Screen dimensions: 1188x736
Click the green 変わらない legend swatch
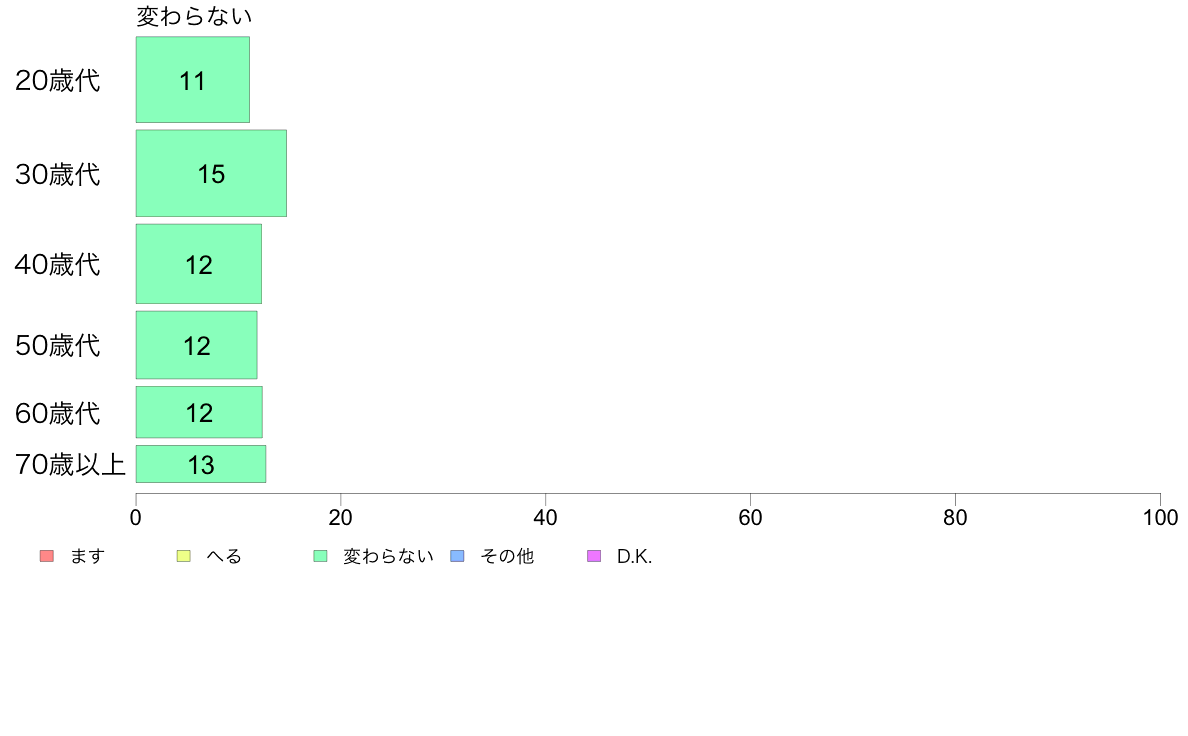(x=320, y=556)
